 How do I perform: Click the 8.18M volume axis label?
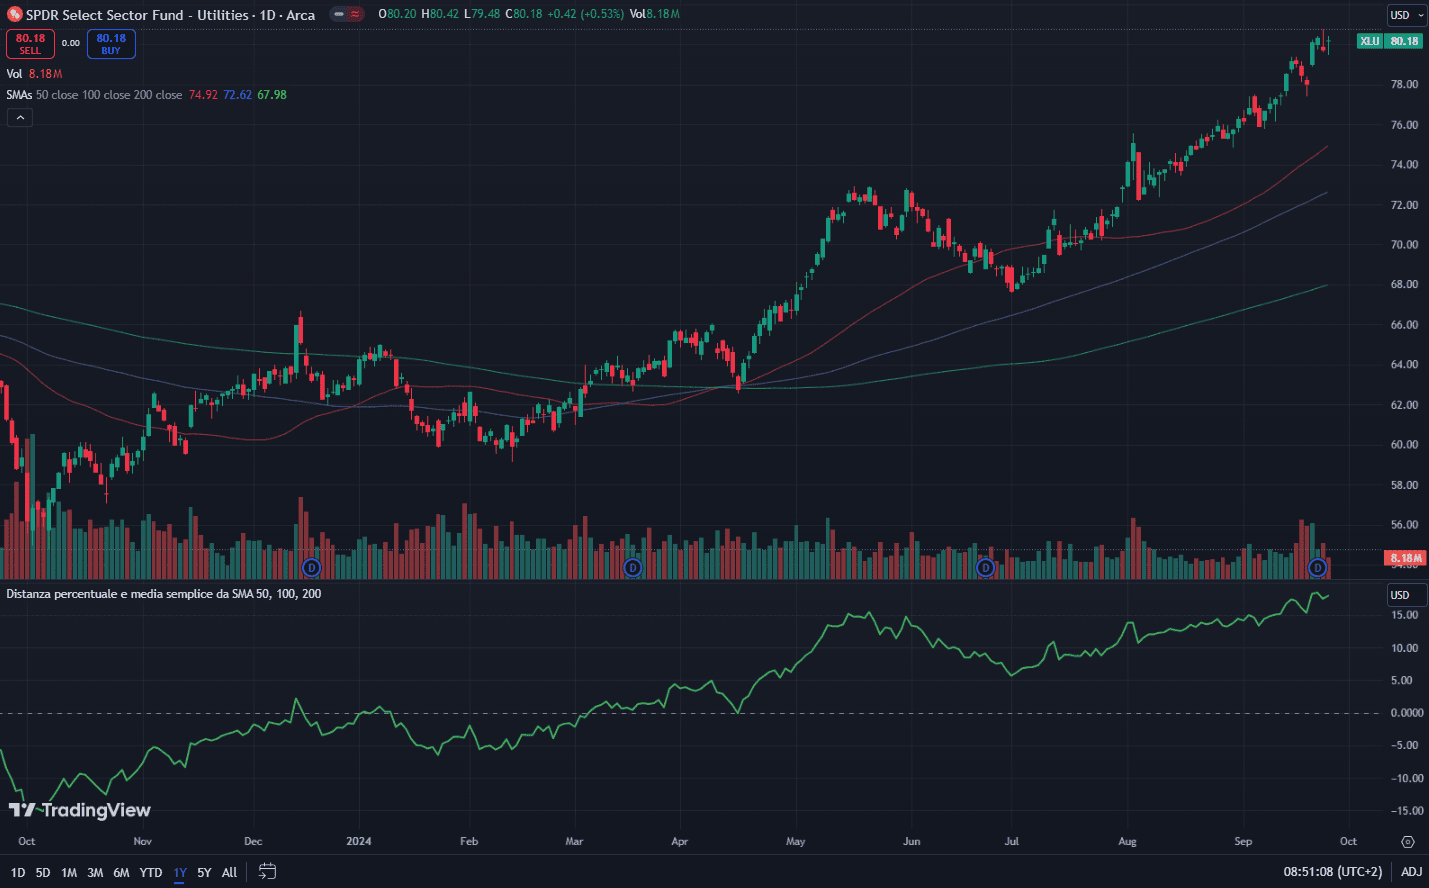tap(1406, 558)
